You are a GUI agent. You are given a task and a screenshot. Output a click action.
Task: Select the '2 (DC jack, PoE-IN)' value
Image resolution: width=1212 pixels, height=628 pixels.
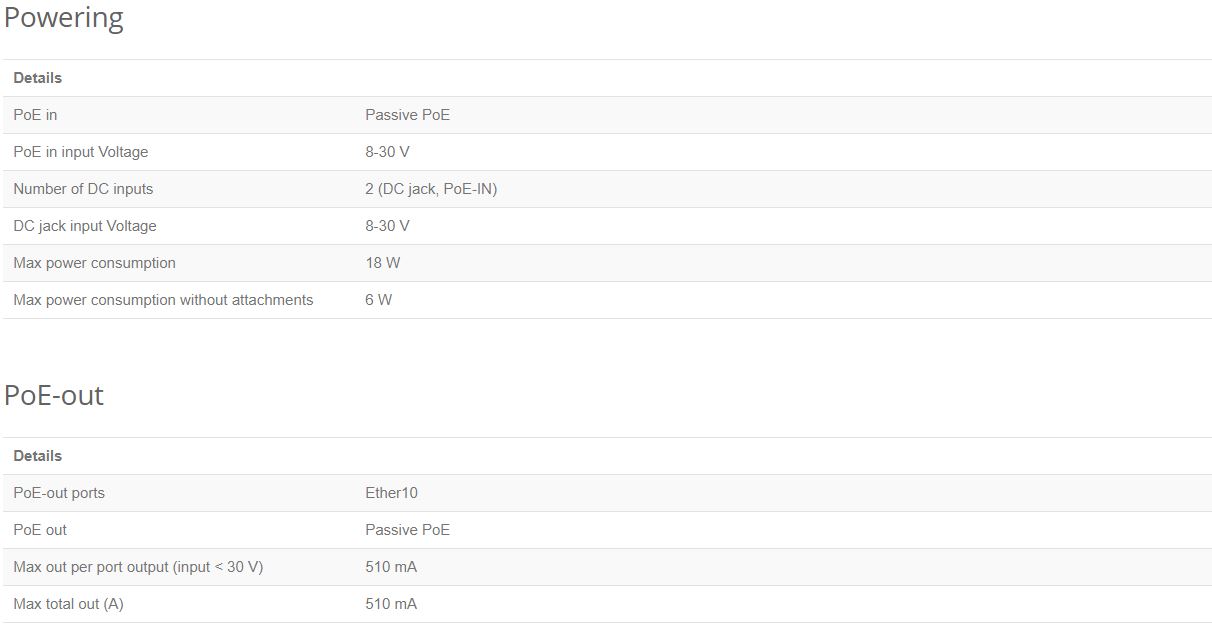pos(431,189)
